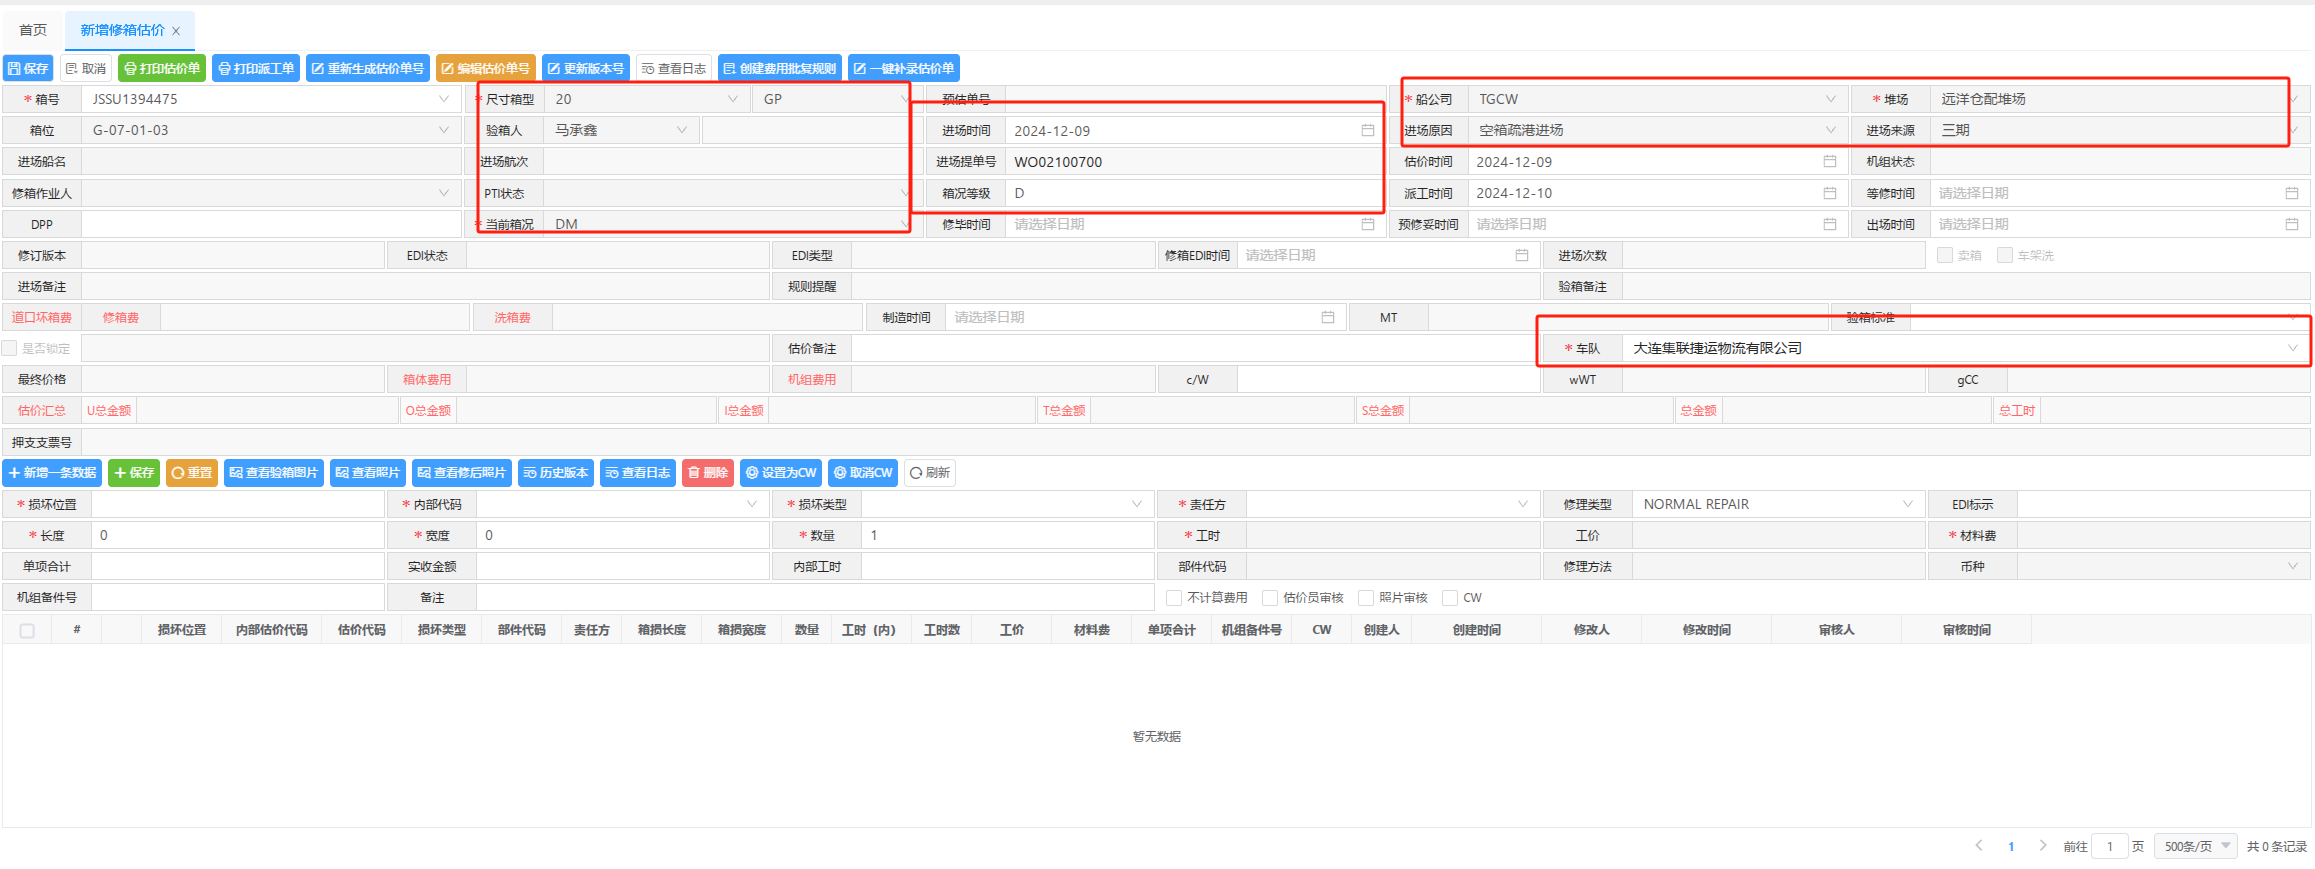Screen dimensions: 2315x869
Task: Click the 取消 (Cancel) button in top toolbar
Action: [x=86, y=68]
